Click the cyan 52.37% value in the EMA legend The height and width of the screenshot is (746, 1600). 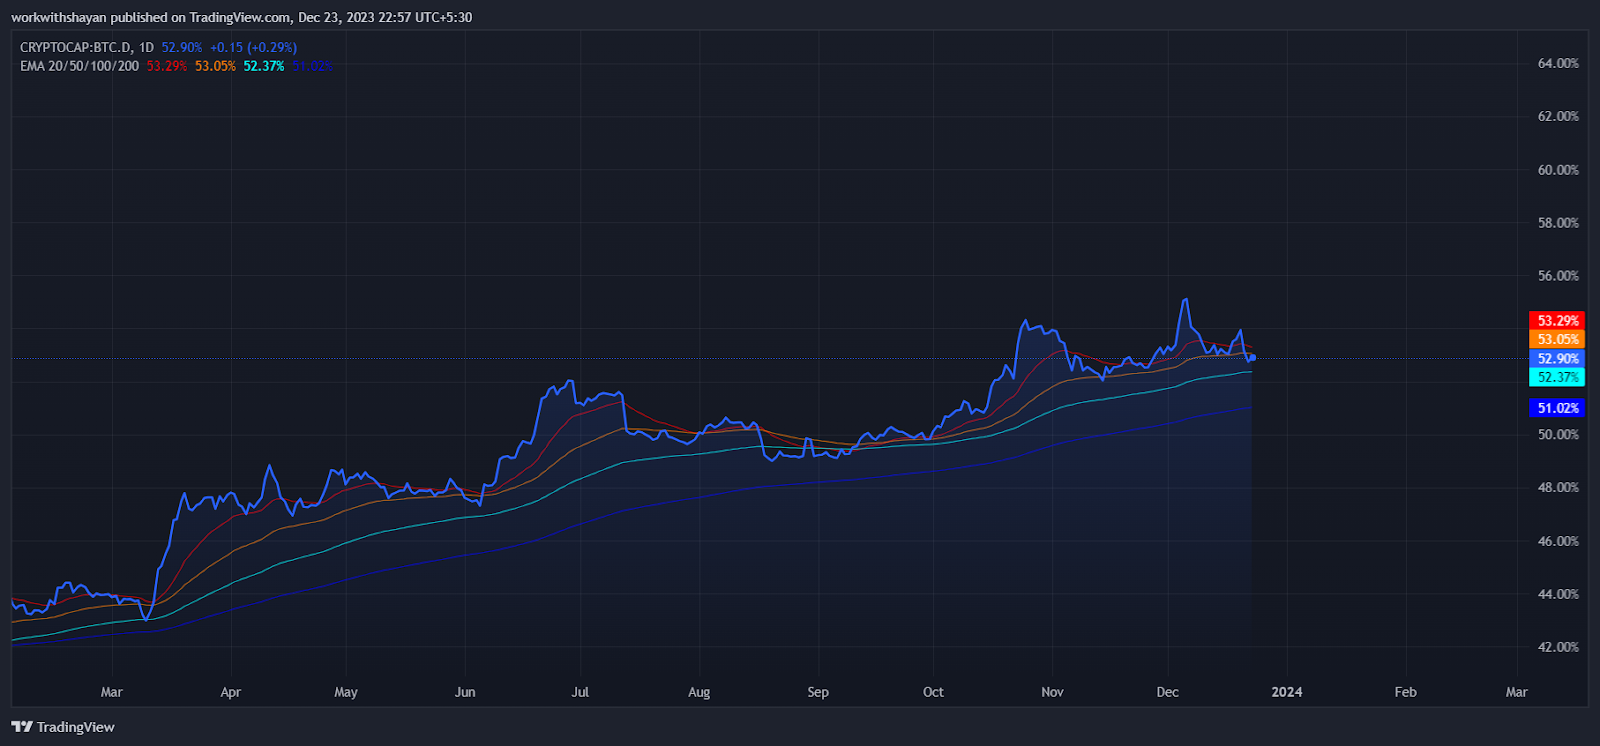click(x=264, y=66)
